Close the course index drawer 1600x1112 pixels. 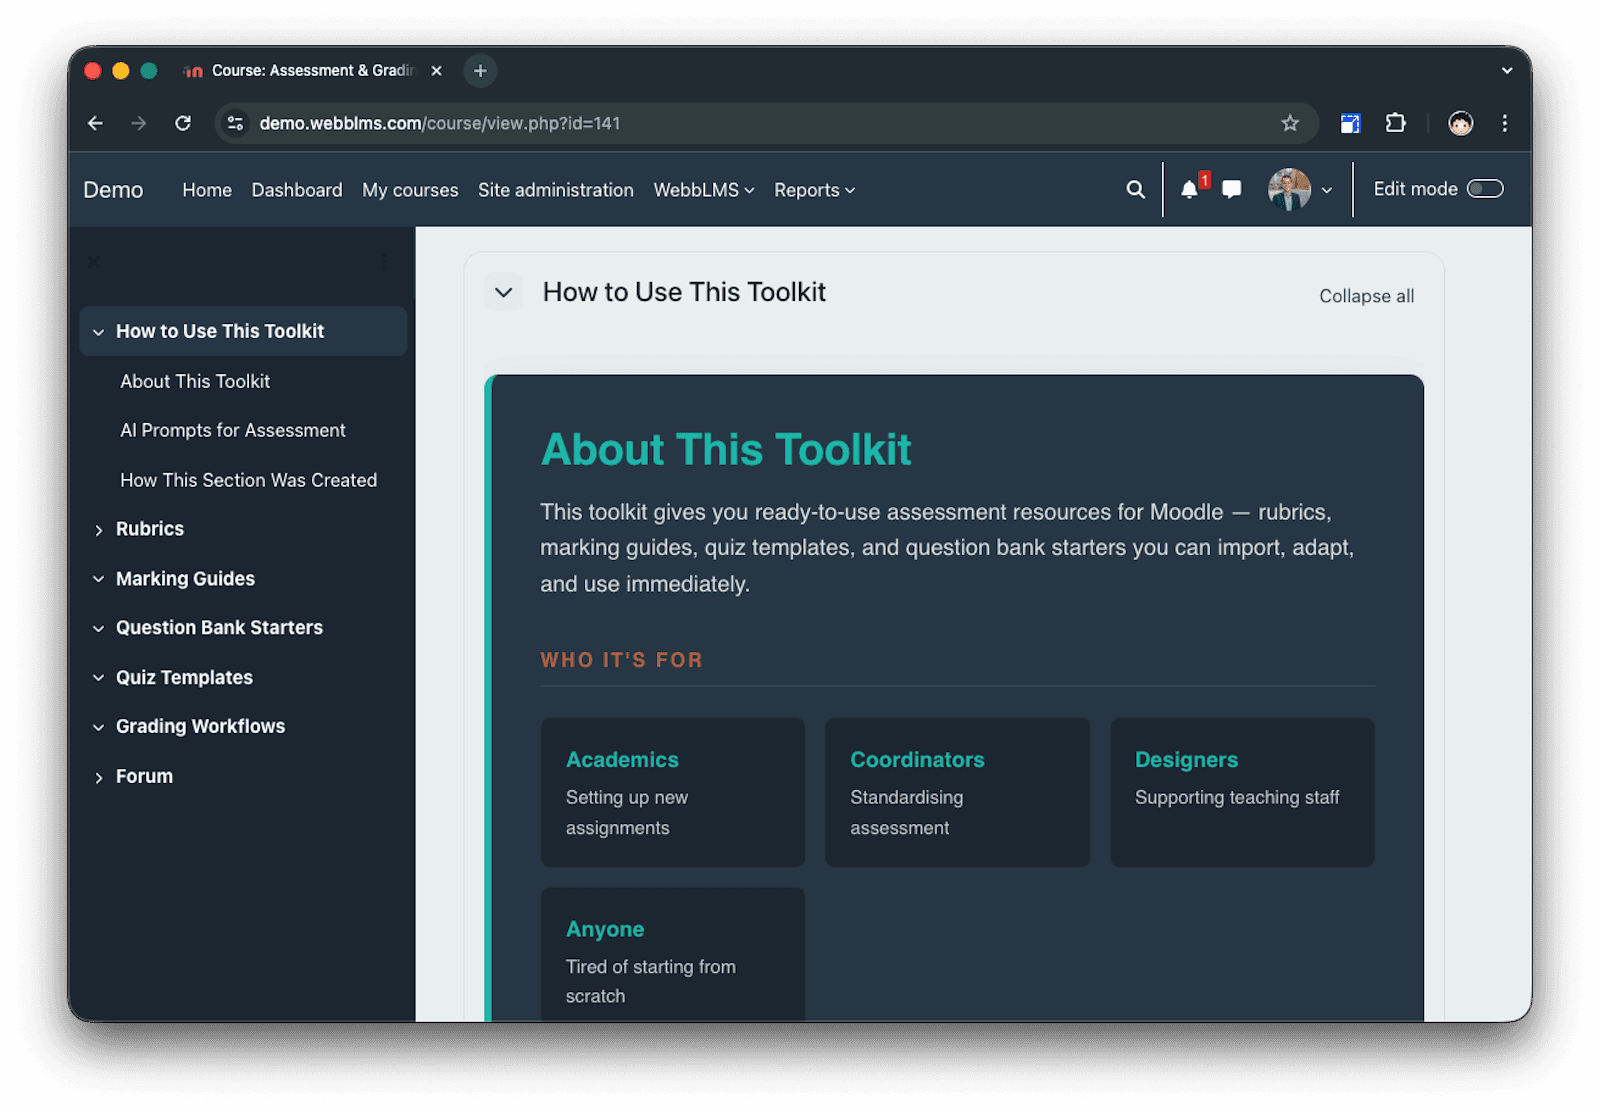coord(93,263)
